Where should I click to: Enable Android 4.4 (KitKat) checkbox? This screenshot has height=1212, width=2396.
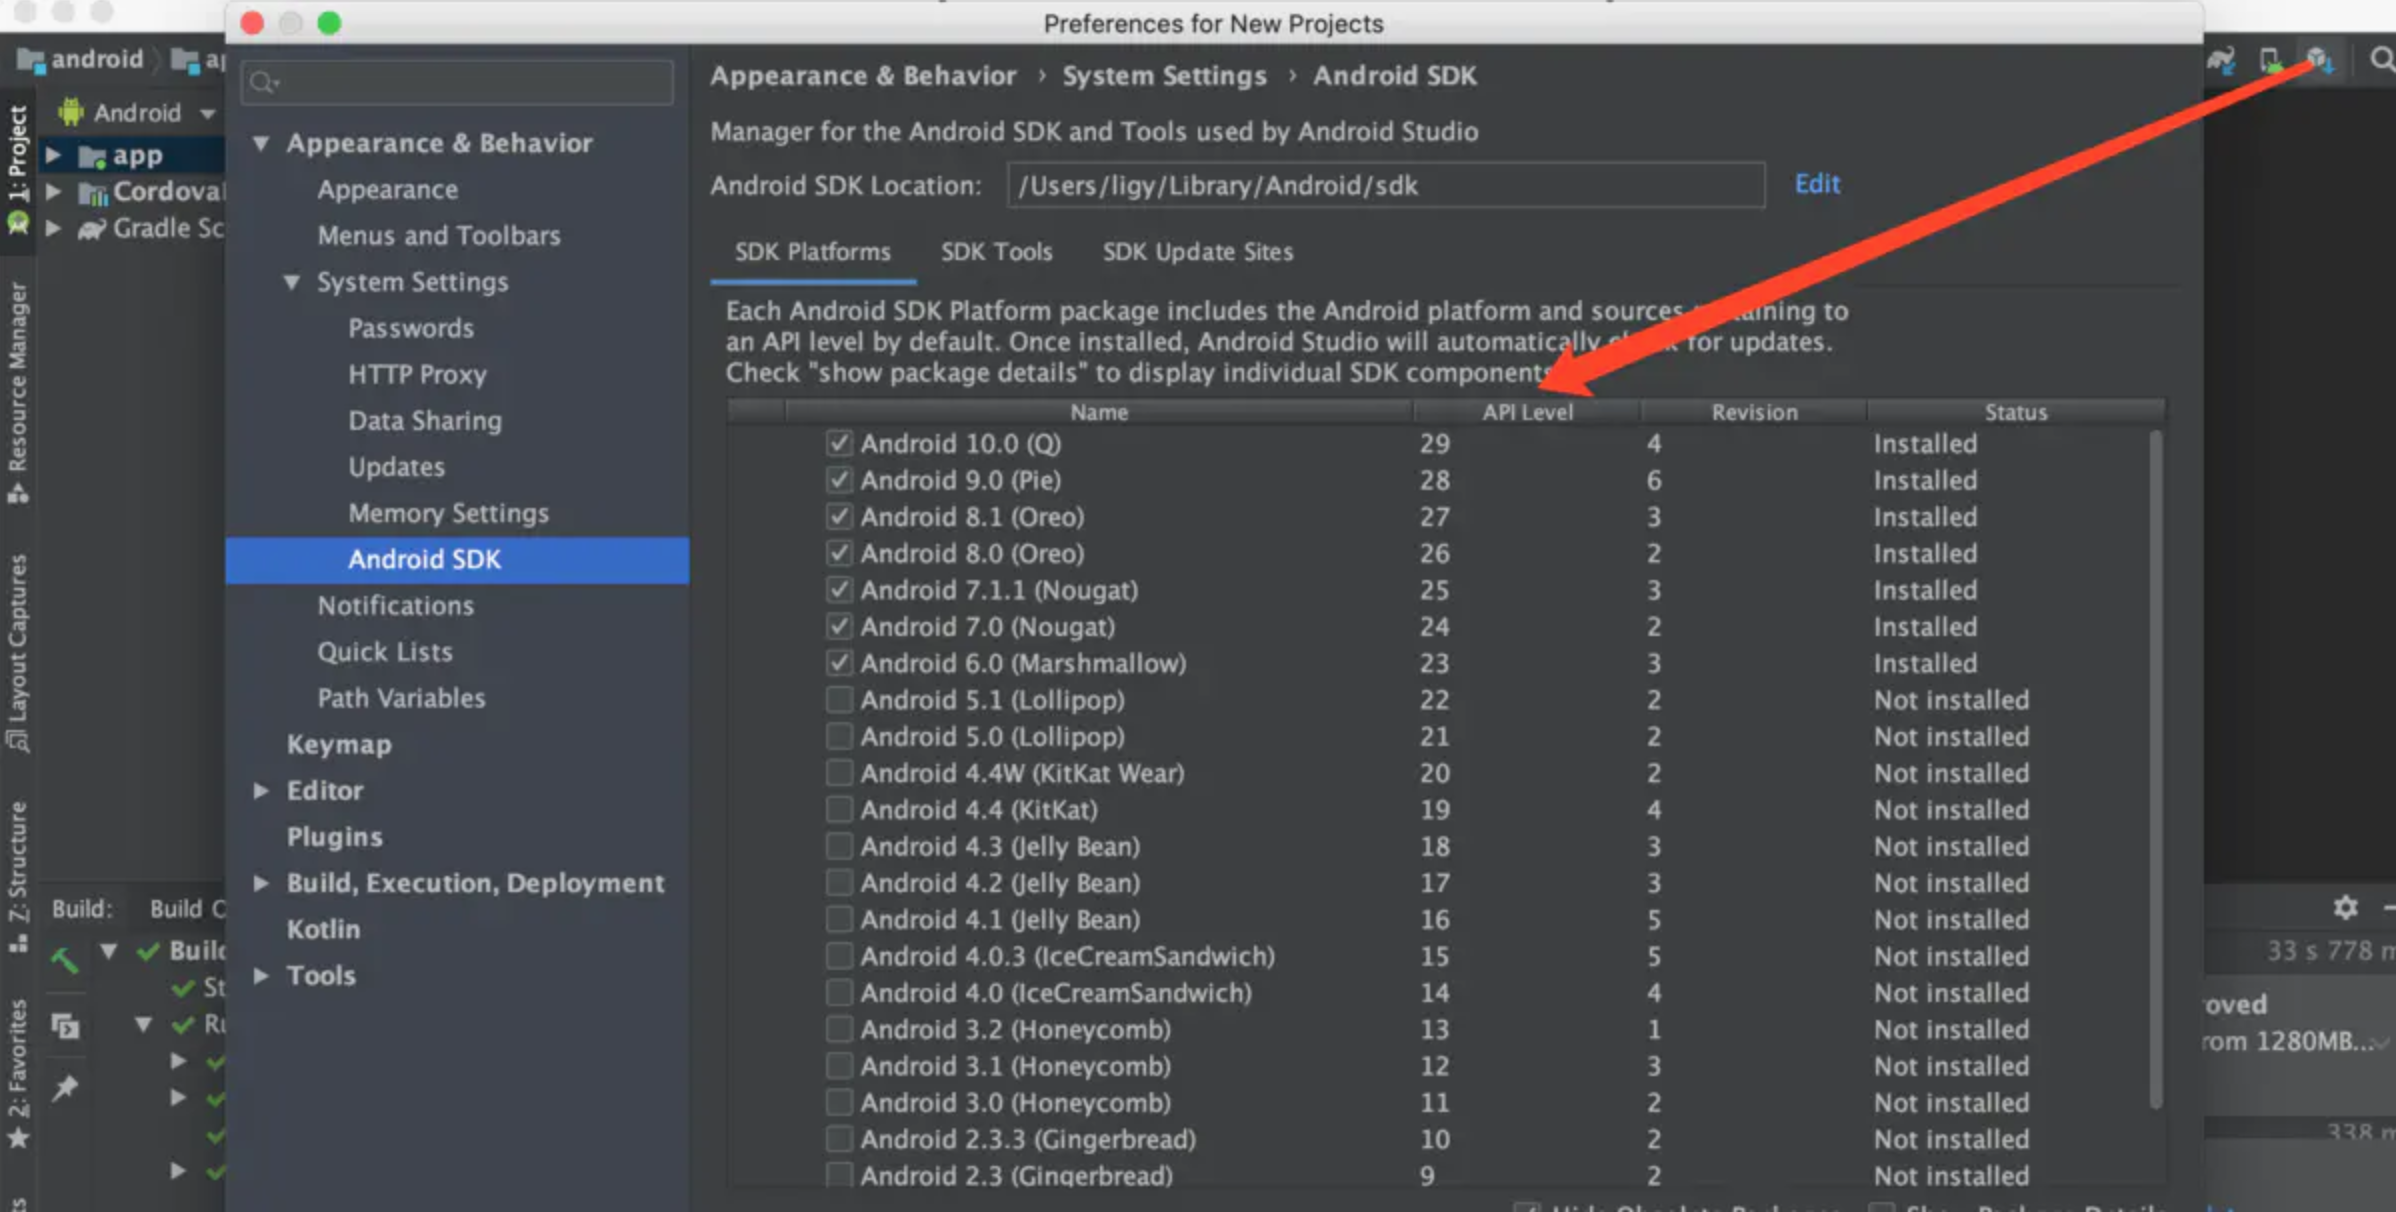(x=839, y=809)
